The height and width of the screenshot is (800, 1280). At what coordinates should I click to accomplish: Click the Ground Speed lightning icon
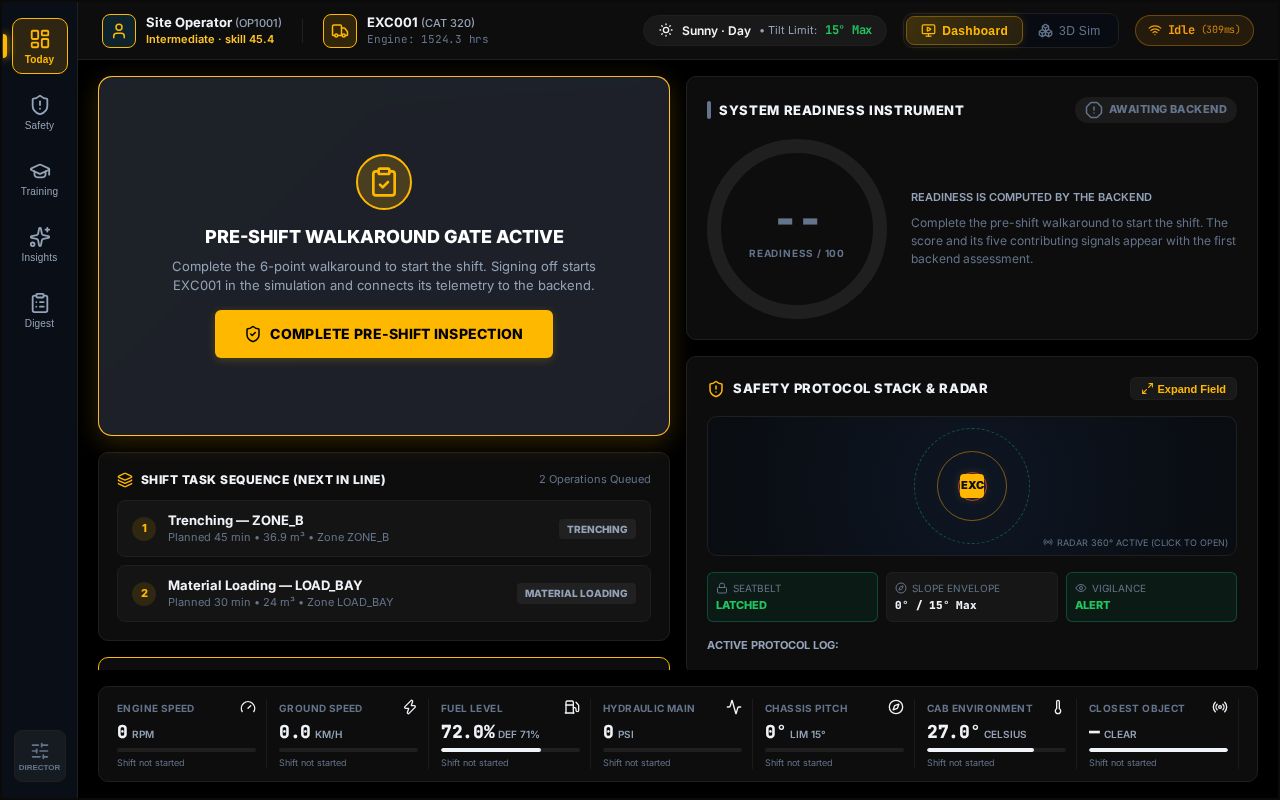point(410,707)
